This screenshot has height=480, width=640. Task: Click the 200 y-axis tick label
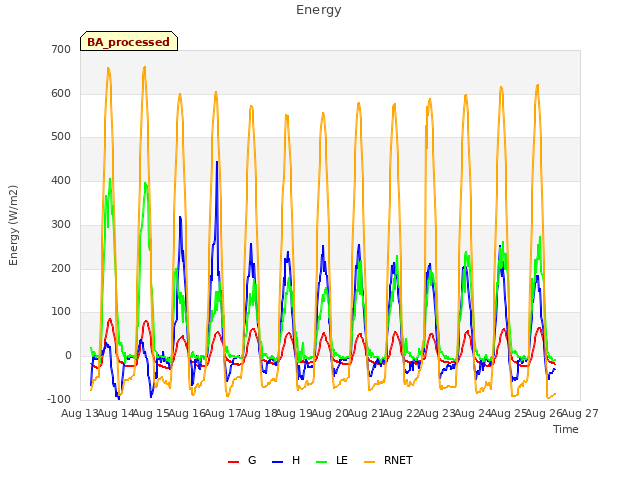pyautogui.click(x=61, y=269)
